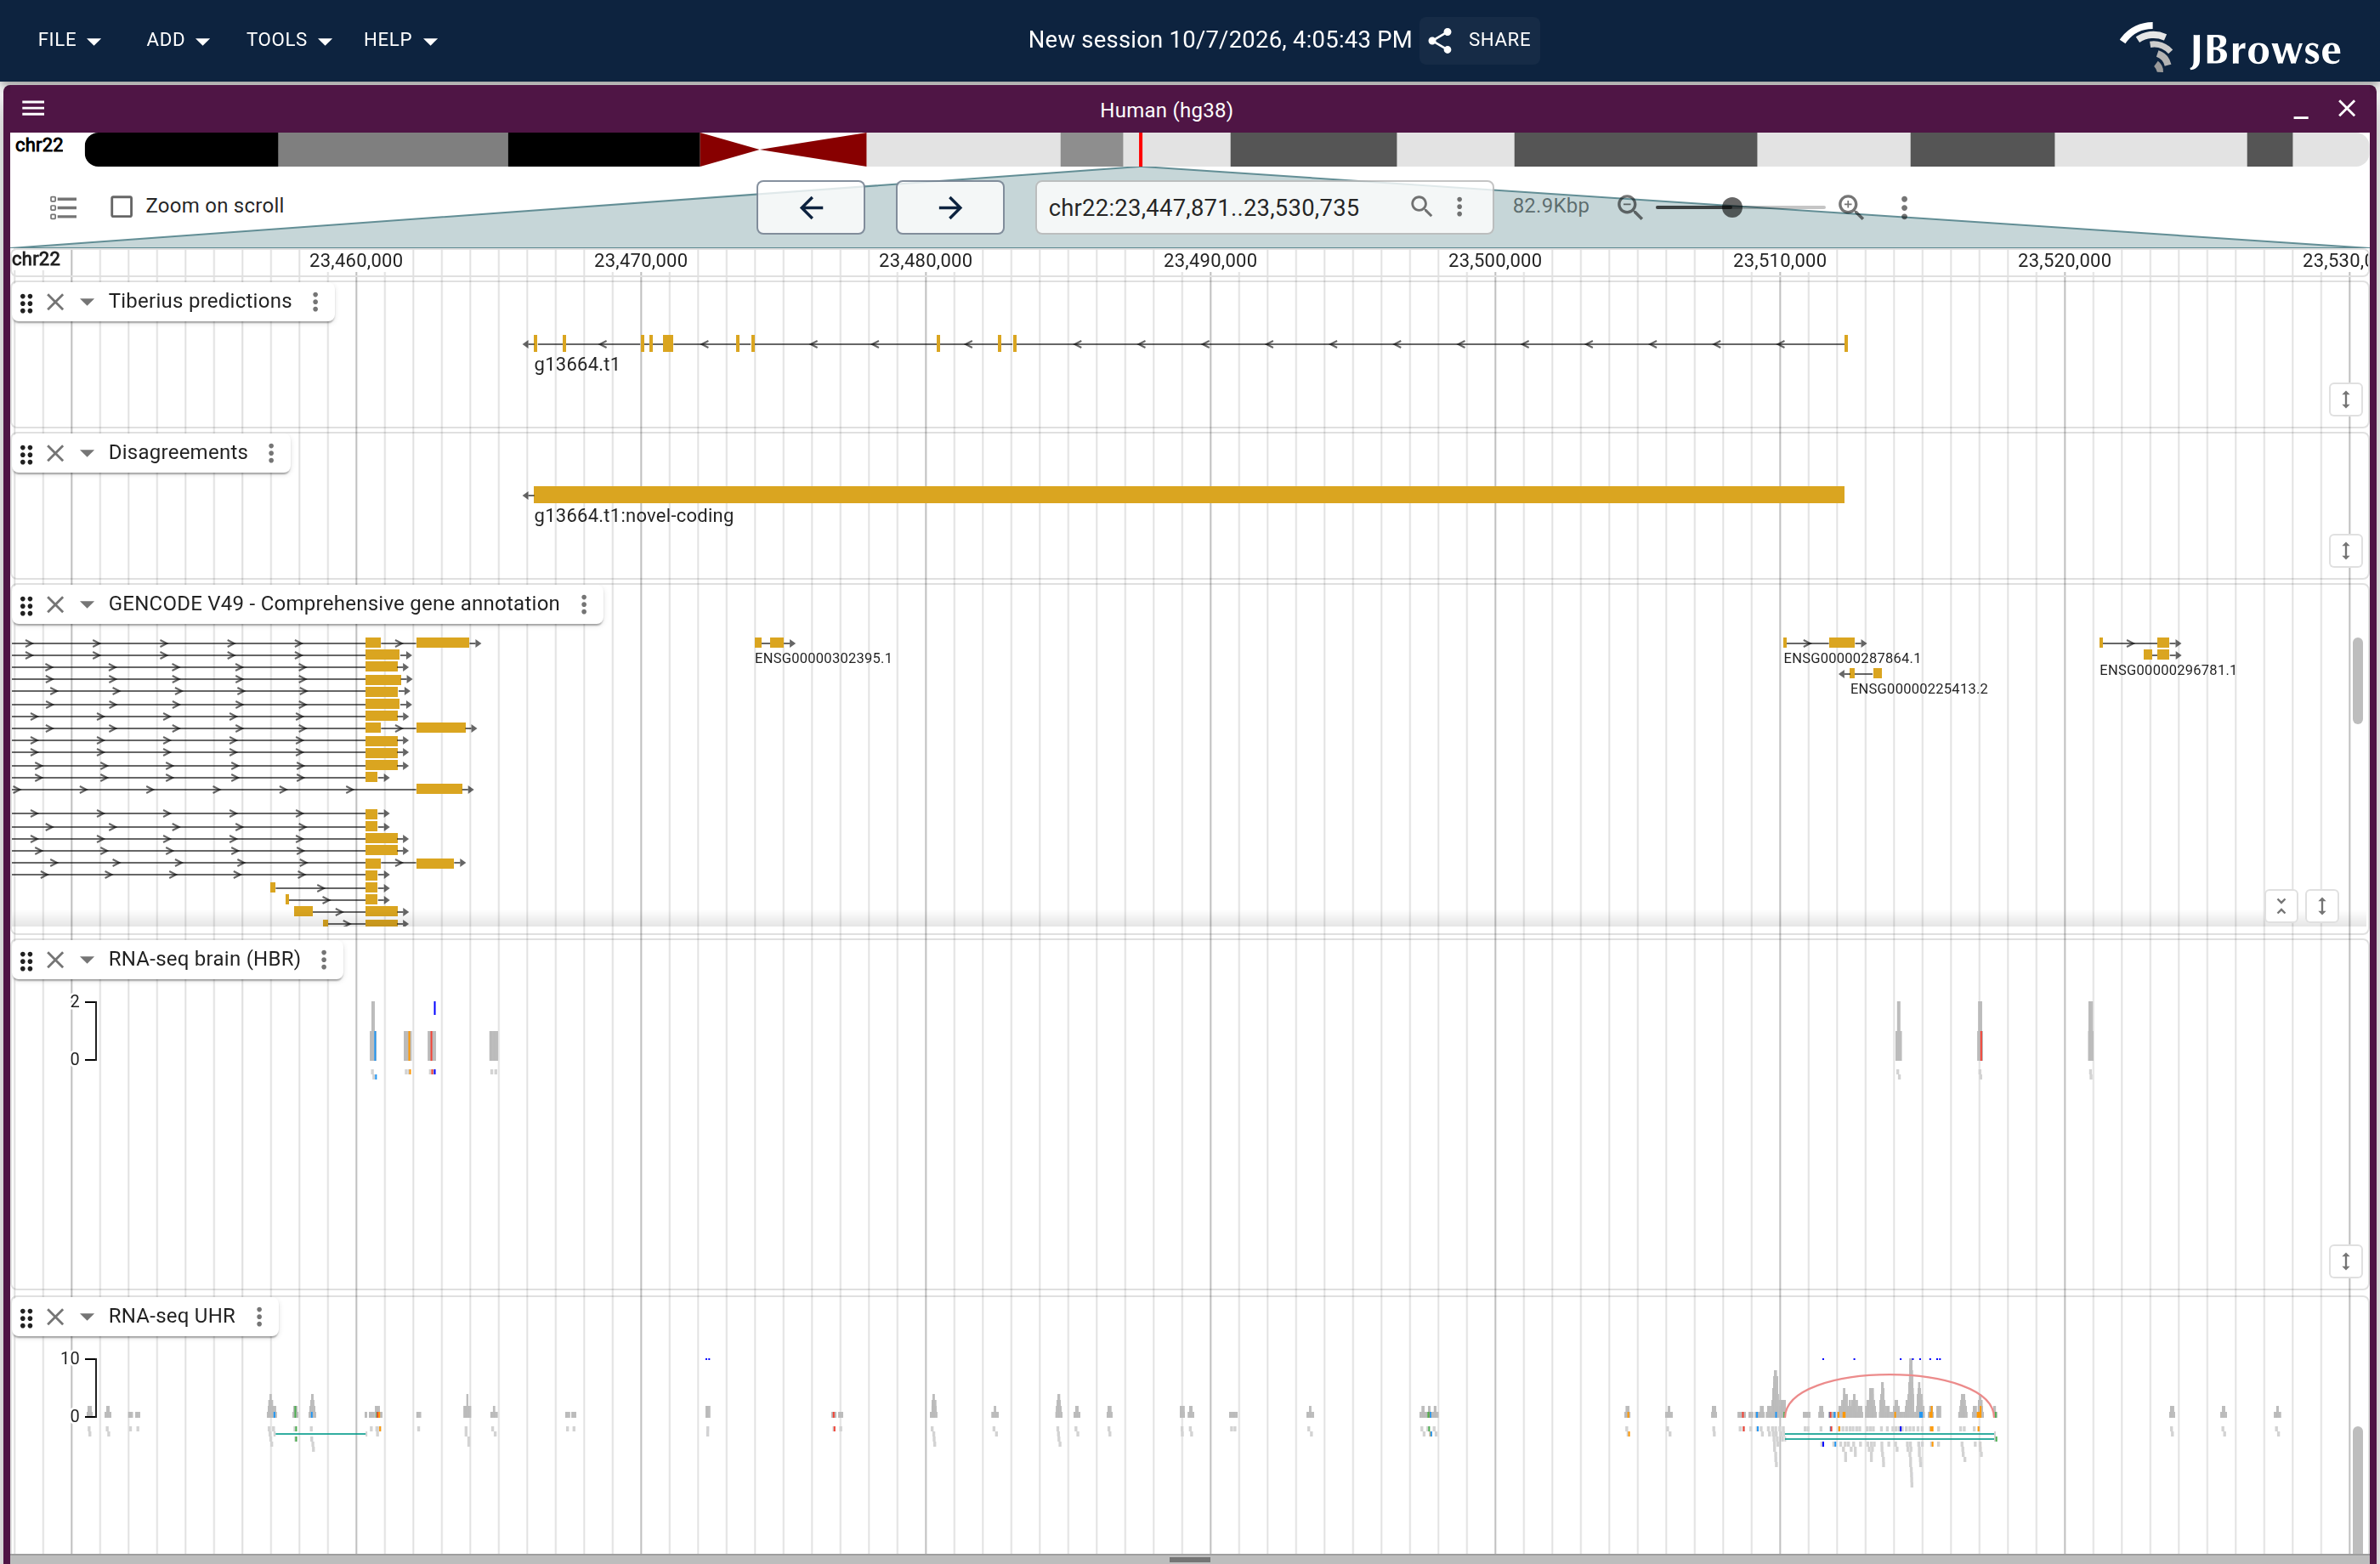Click collapse icon on GENCODE track bottom right
Screen dimensions: 2380x1564
click(x=2281, y=906)
